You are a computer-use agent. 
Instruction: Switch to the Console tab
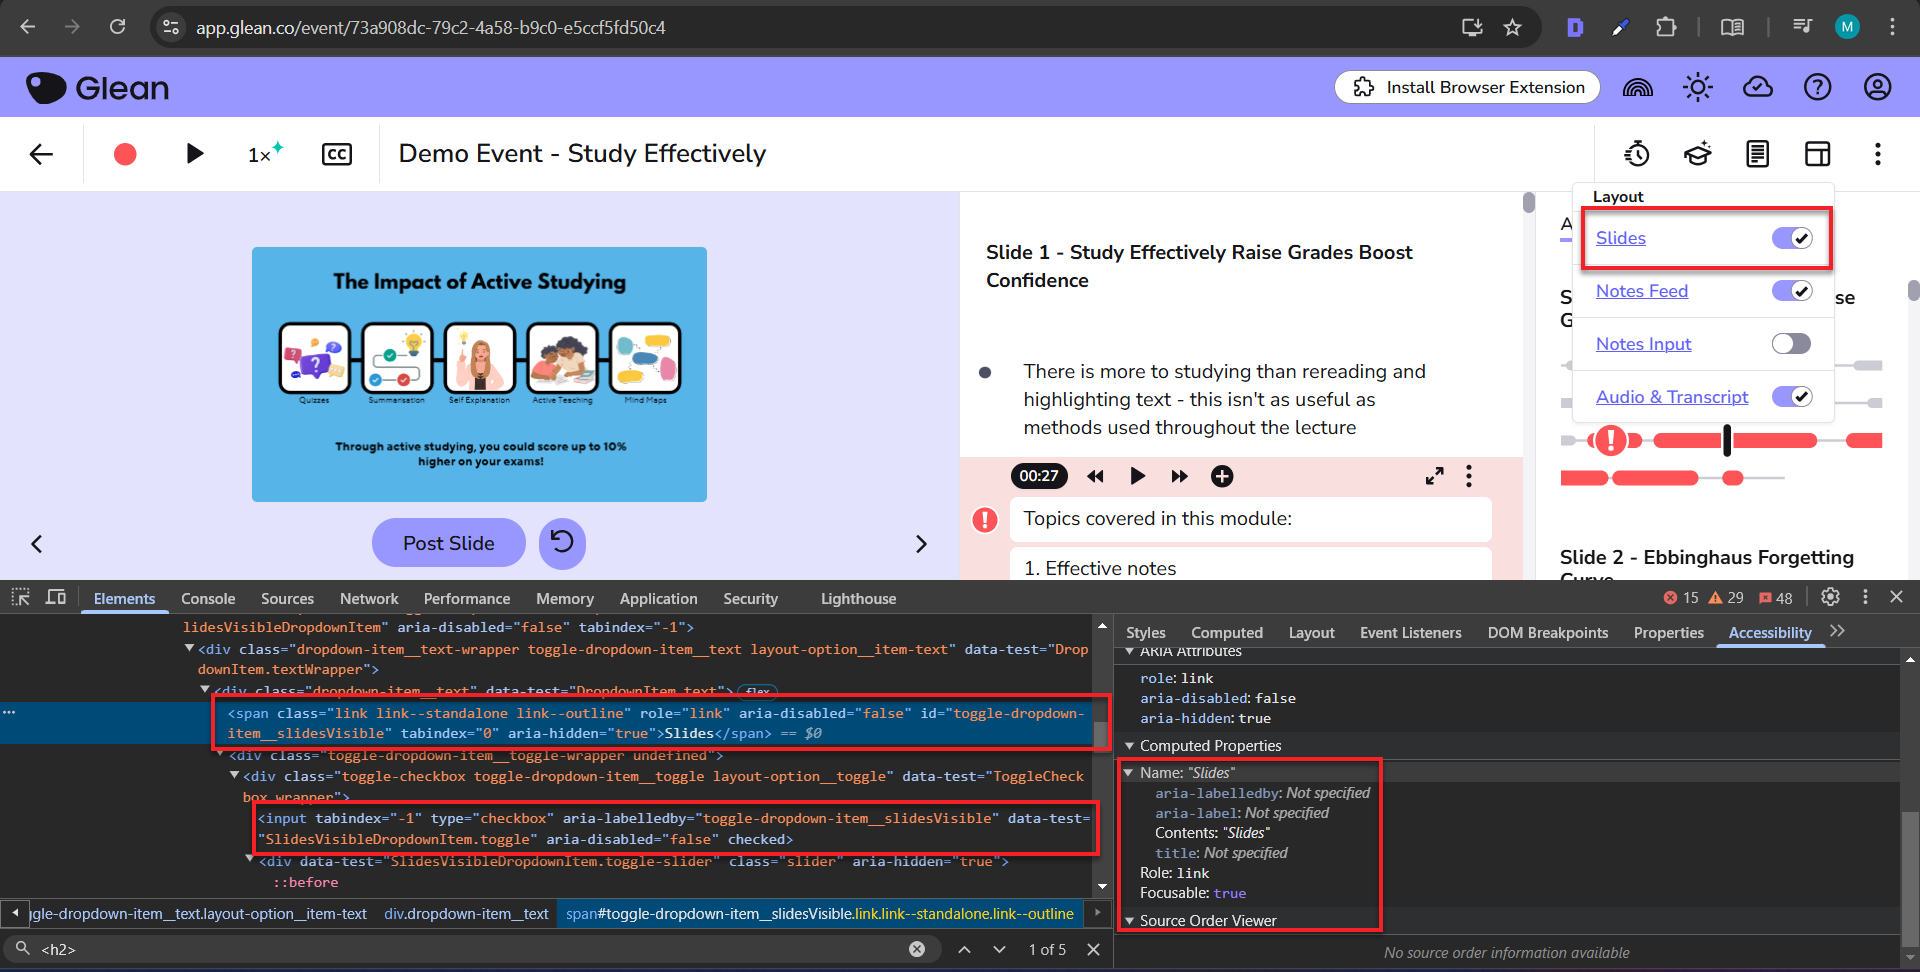tap(208, 599)
